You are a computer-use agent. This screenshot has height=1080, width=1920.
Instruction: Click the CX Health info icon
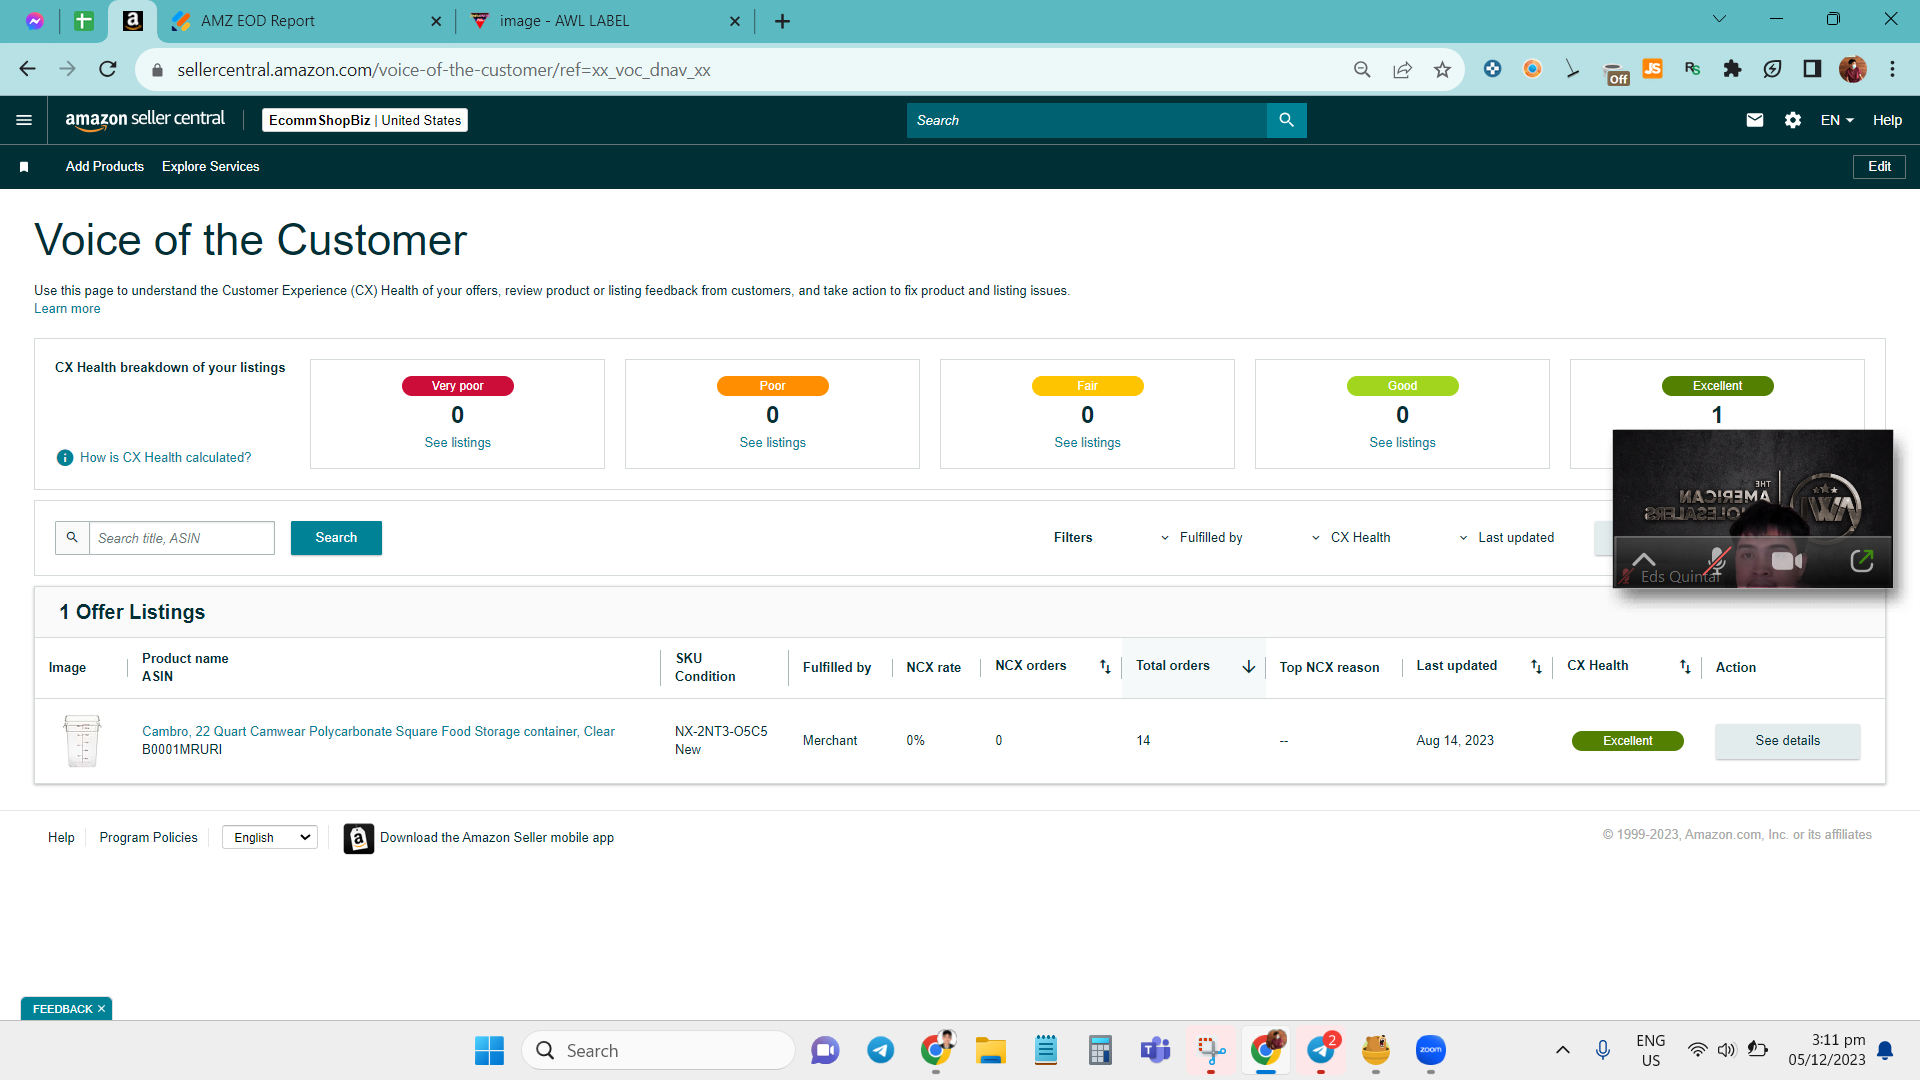[x=65, y=458]
